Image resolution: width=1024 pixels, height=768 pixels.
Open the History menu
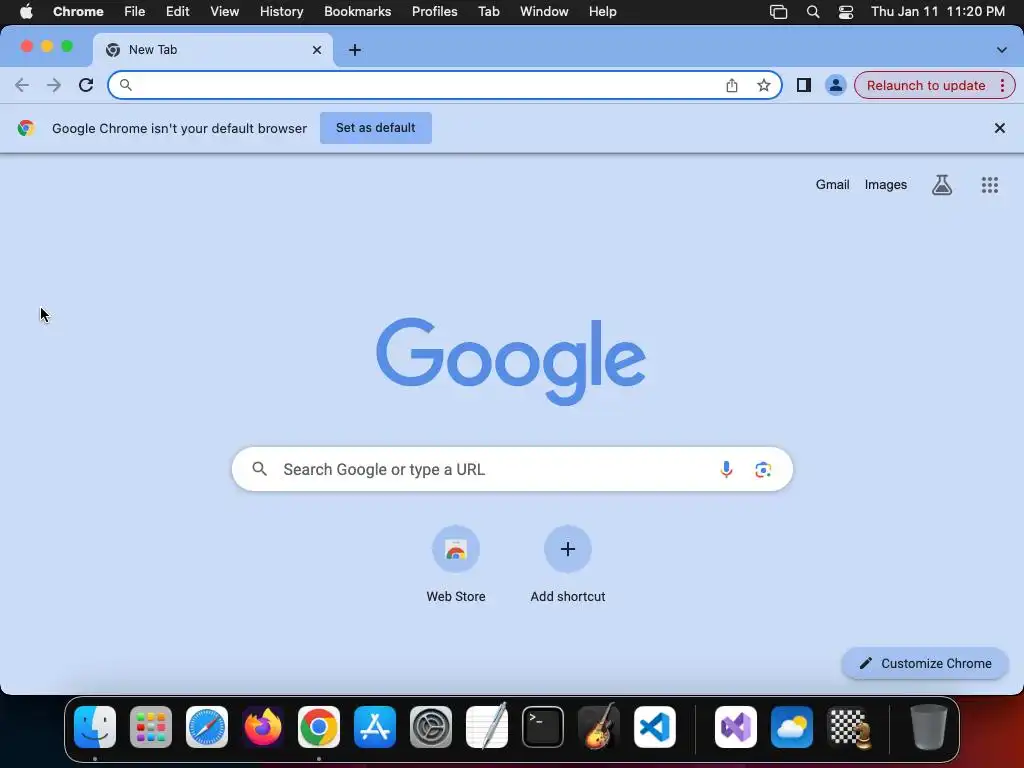coord(281,12)
